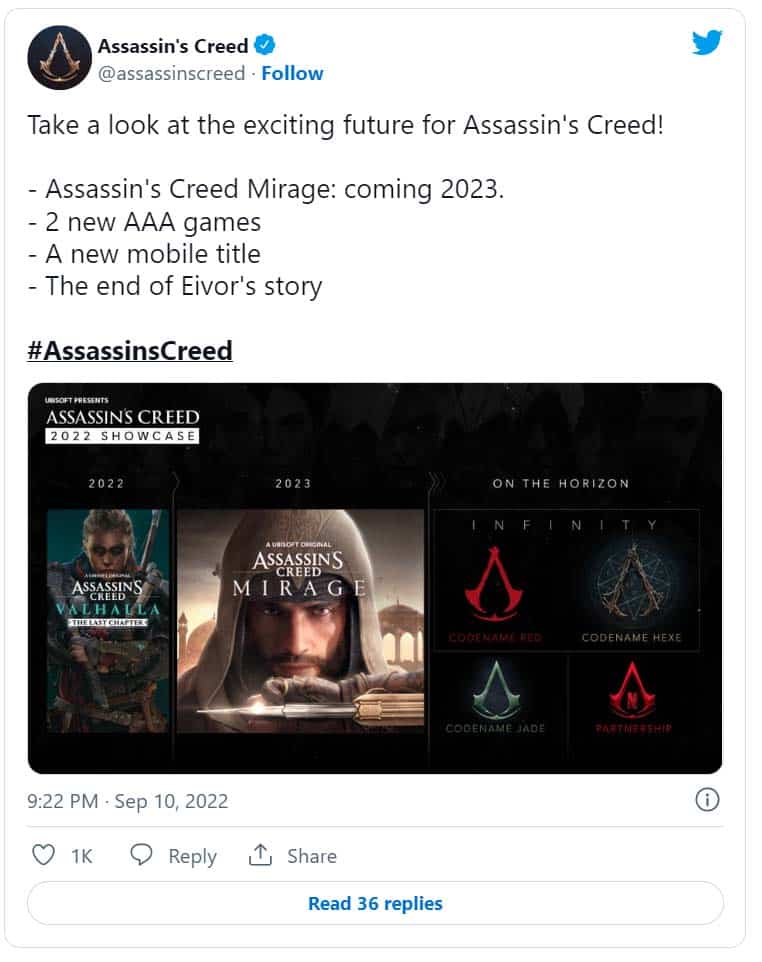Click the reply speech bubble icon
Screen dimensions: 762x962
(143, 855)
